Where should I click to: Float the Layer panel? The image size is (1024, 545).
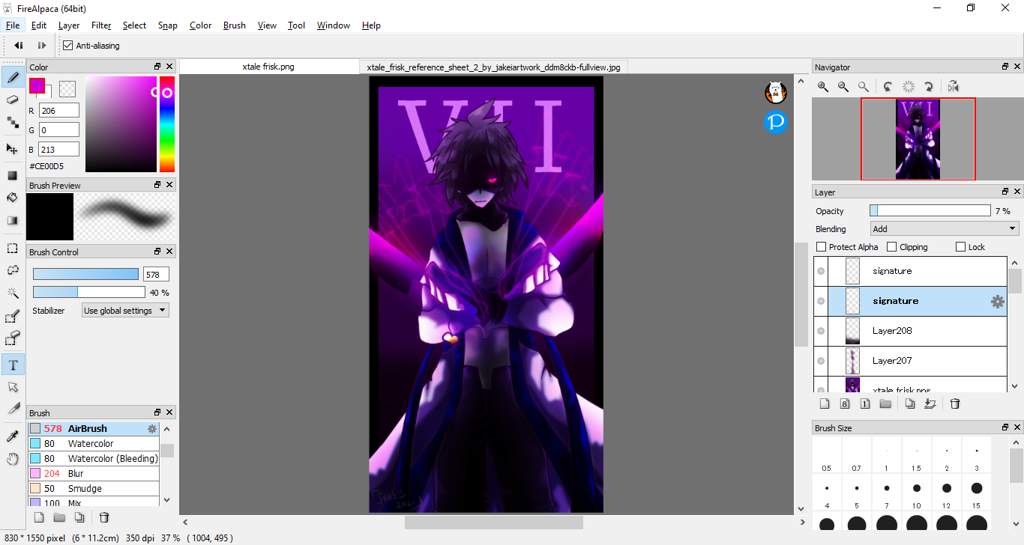click(1005, 191)
